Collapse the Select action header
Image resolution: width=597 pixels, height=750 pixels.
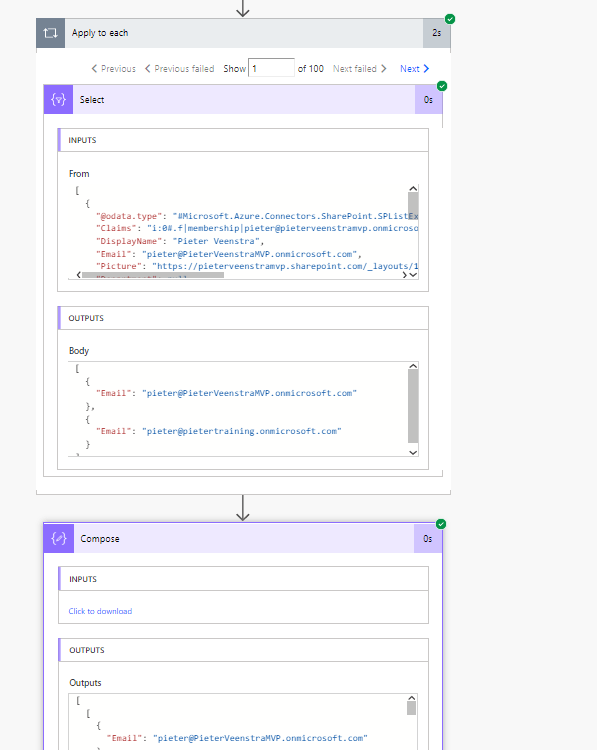243,99
